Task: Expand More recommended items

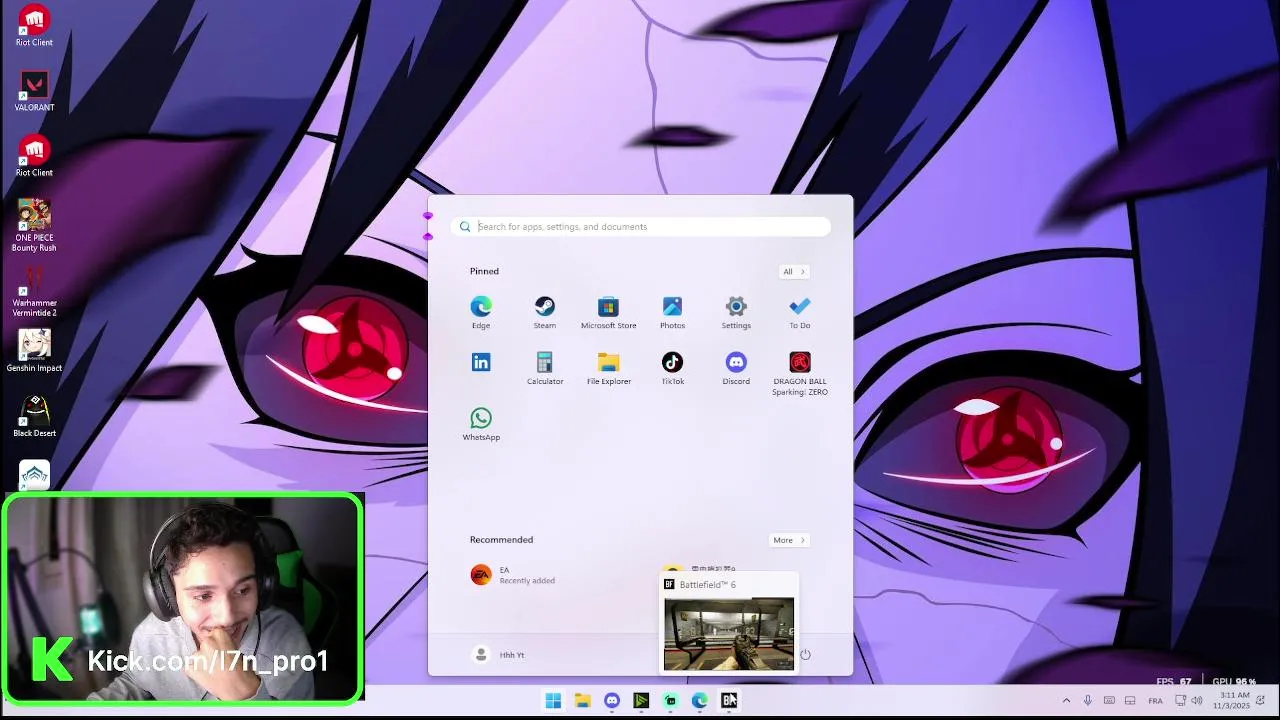Action: 788,540
